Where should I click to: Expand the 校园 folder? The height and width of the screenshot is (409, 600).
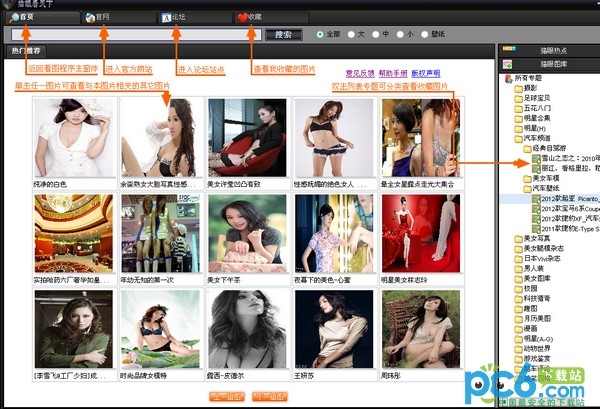tap(518, 289)
